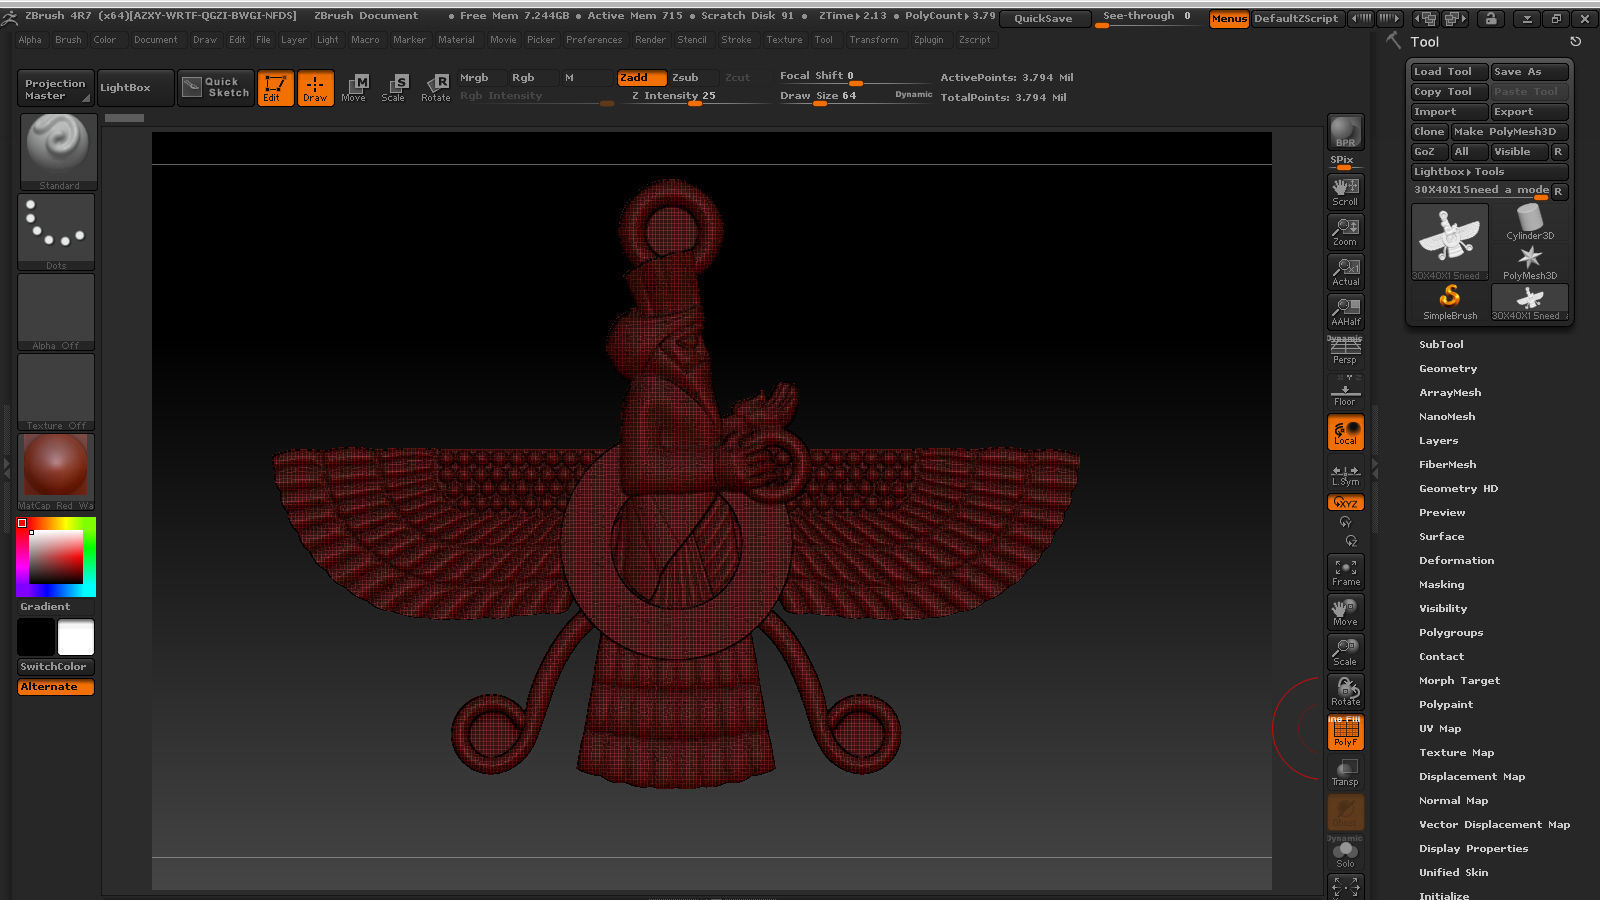
Task: Toggle Persp perspective view
Action: (x=1345, y=351)
